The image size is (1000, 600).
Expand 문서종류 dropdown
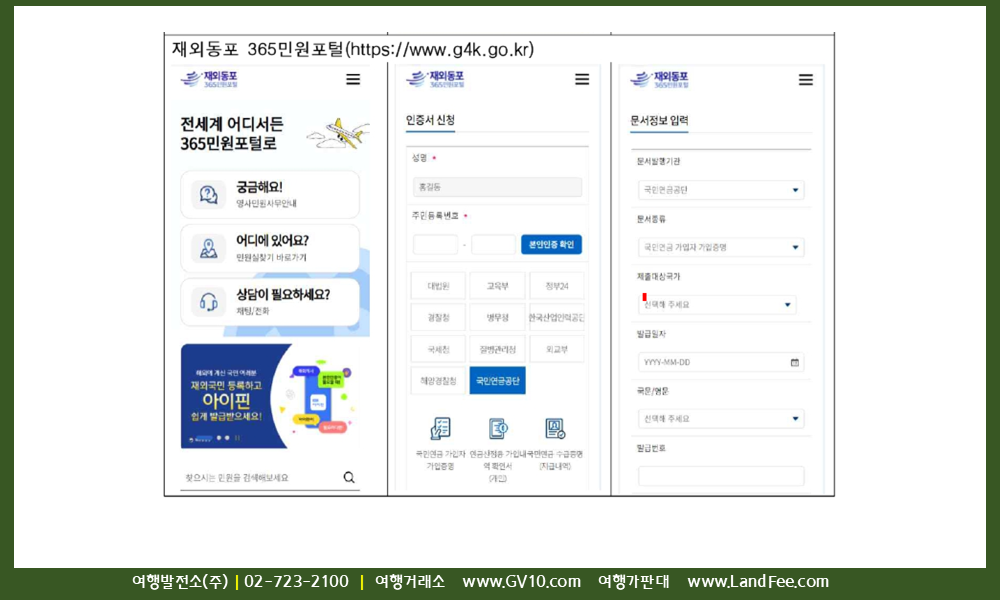pos(720,247)
